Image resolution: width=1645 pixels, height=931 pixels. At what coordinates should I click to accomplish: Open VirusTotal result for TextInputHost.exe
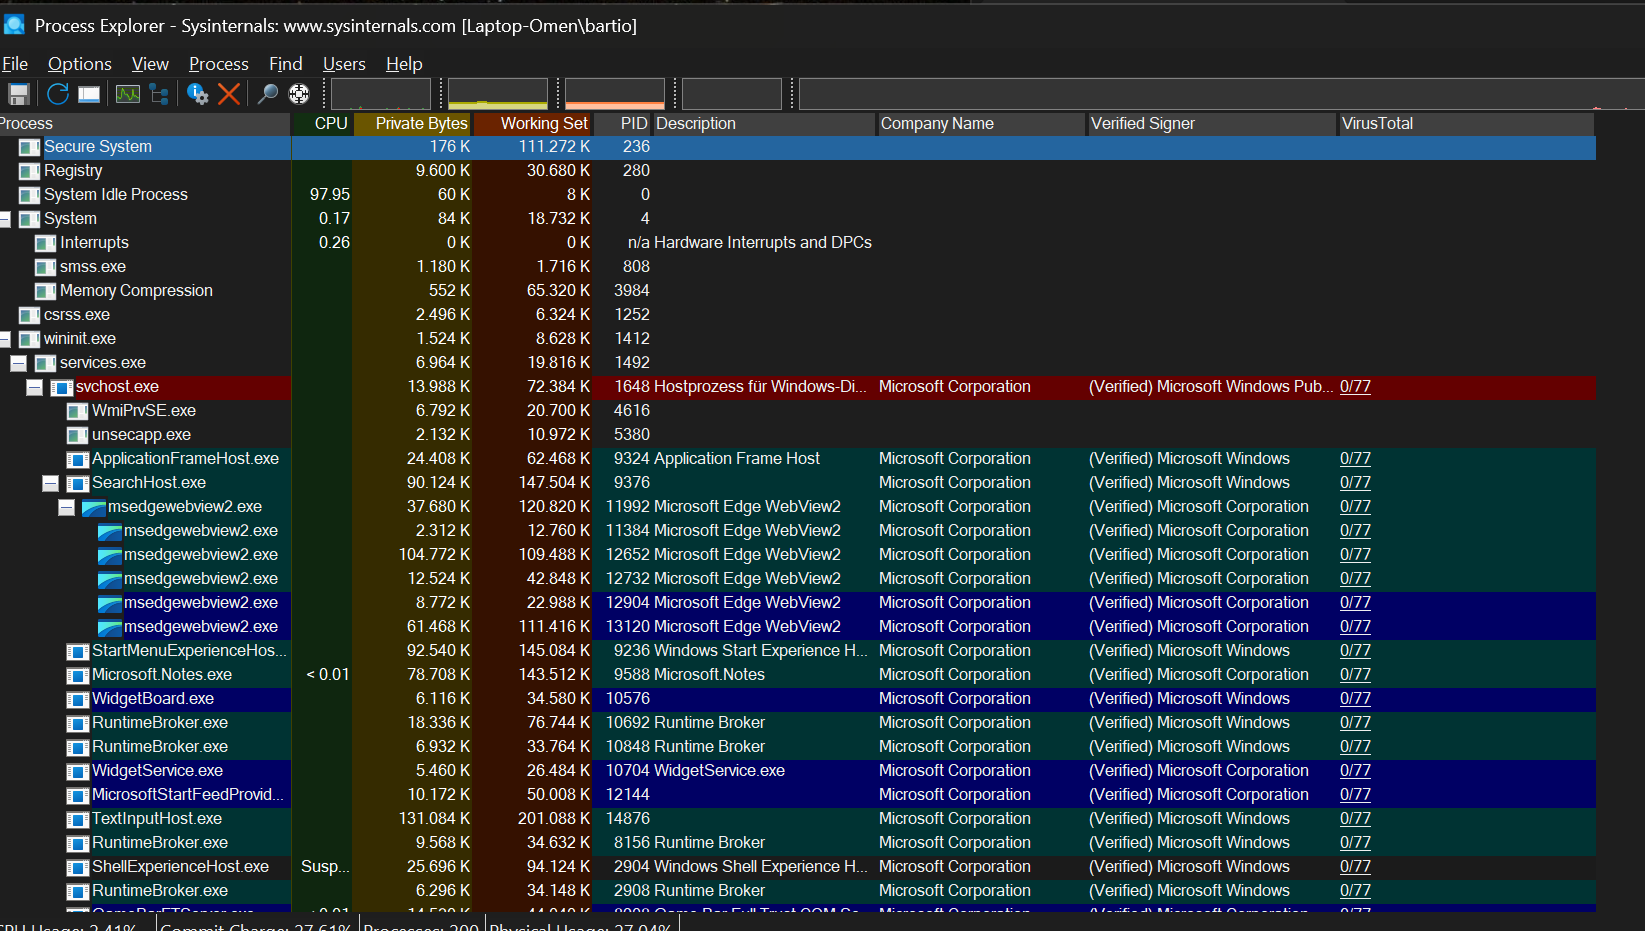pyautogui.click(x=1355, y=819)
